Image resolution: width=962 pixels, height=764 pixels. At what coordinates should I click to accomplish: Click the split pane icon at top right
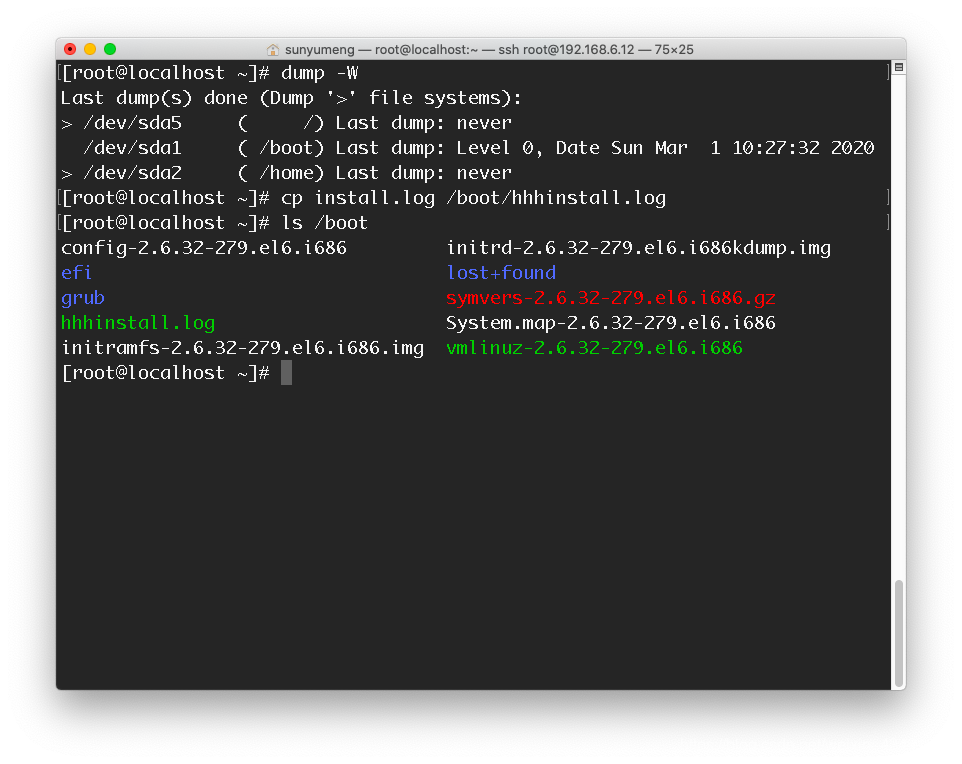pos(899,68)
